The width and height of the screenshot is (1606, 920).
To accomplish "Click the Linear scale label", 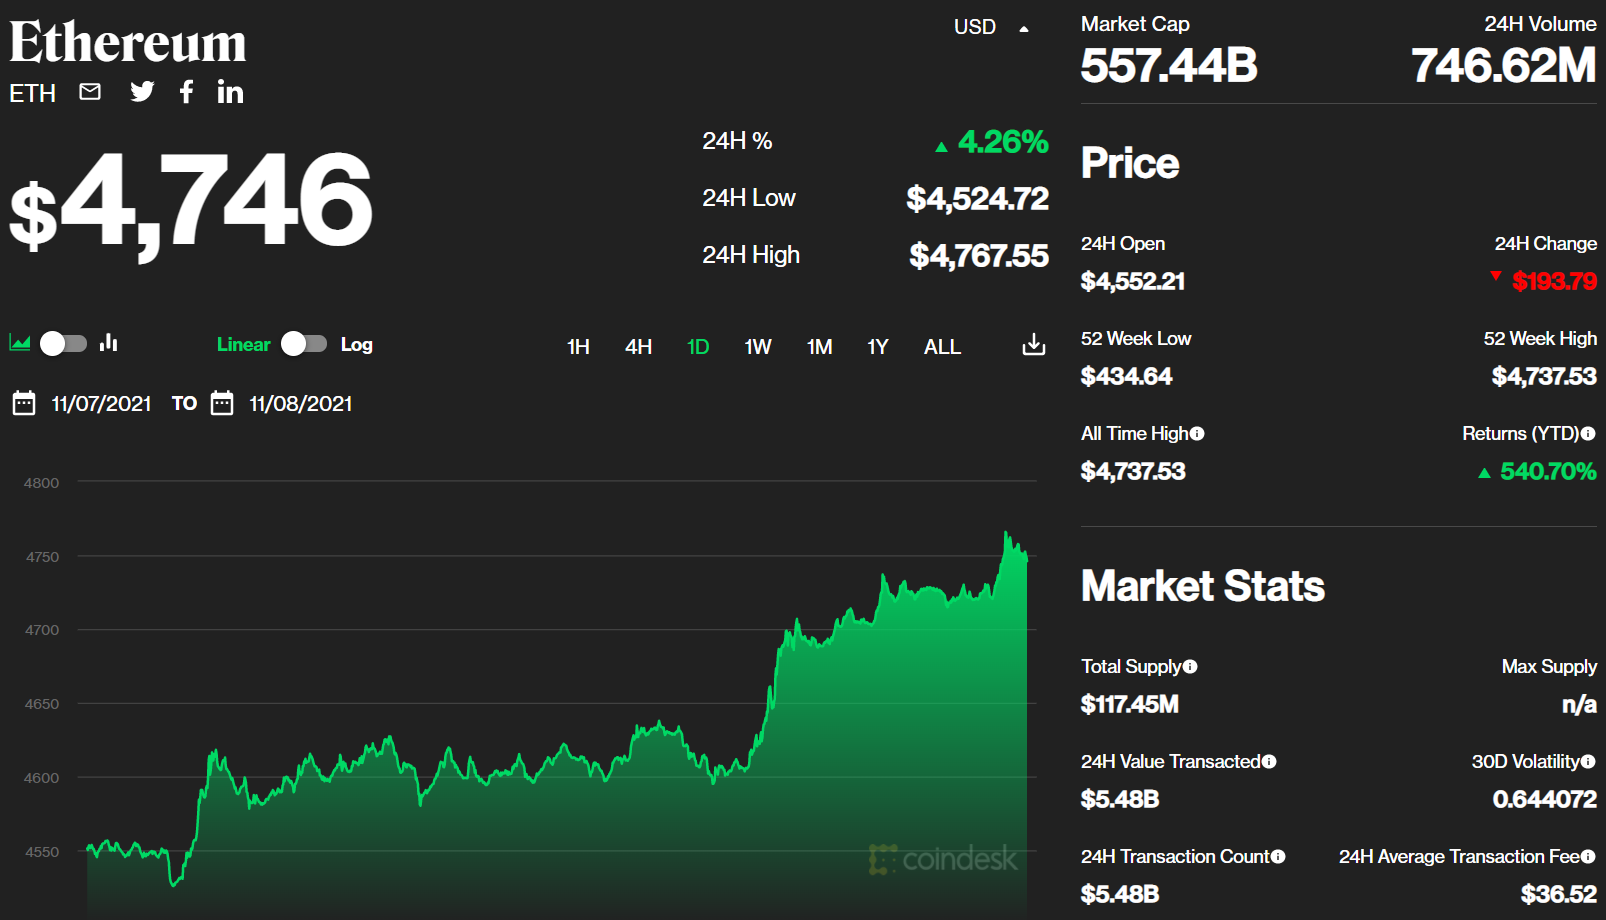I will 243,345.
